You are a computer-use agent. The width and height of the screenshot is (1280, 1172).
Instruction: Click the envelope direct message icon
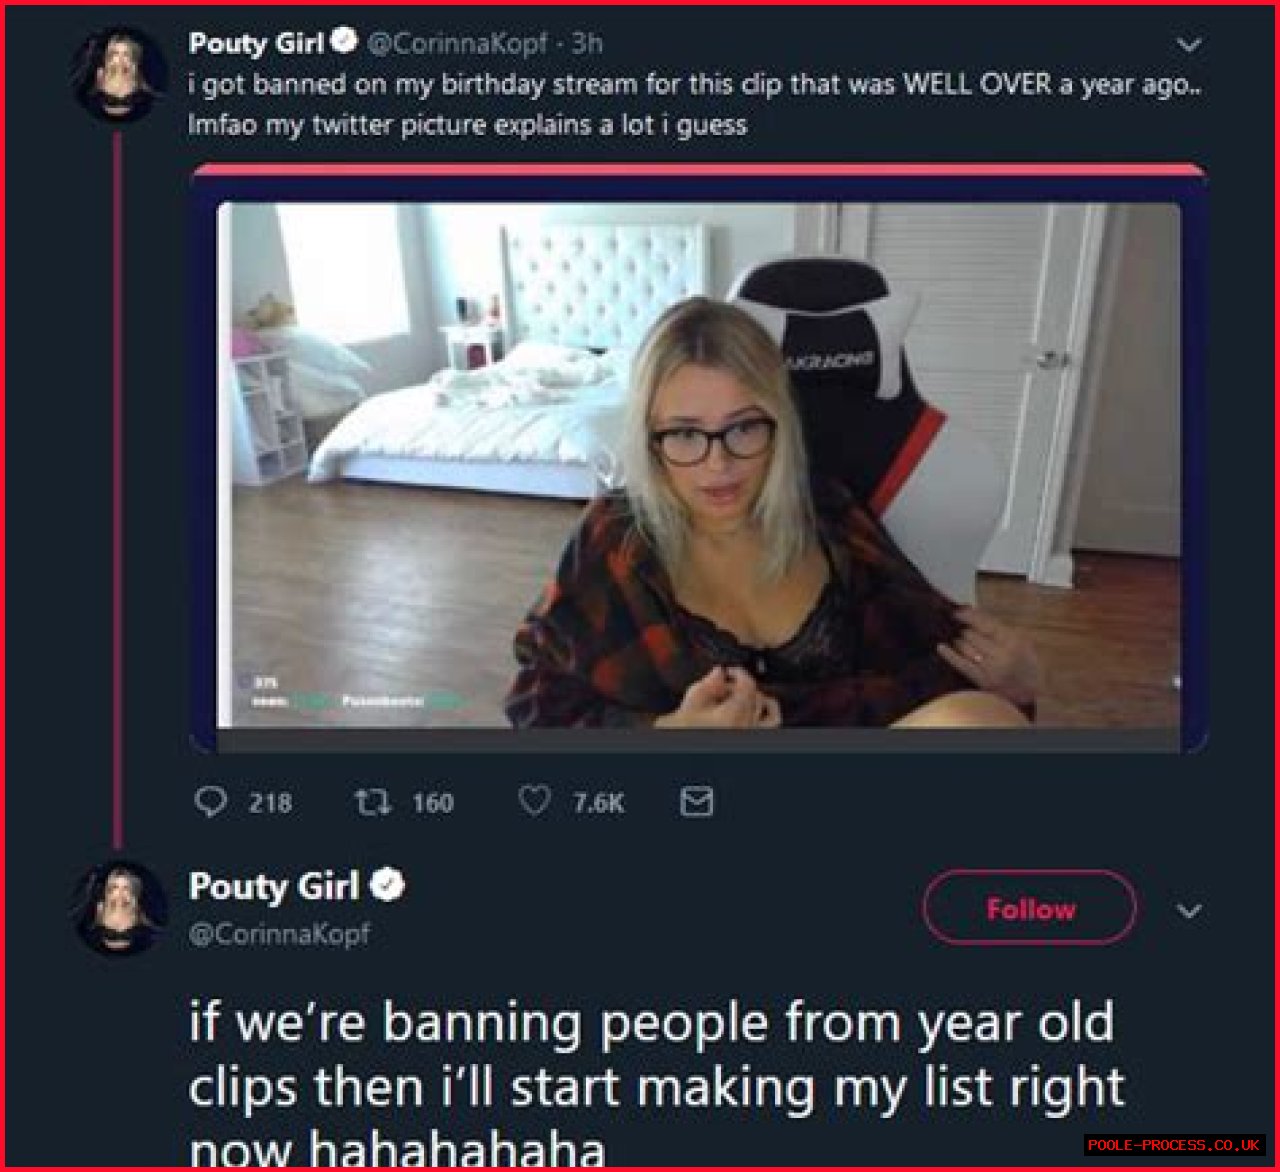tap(696, 801)
